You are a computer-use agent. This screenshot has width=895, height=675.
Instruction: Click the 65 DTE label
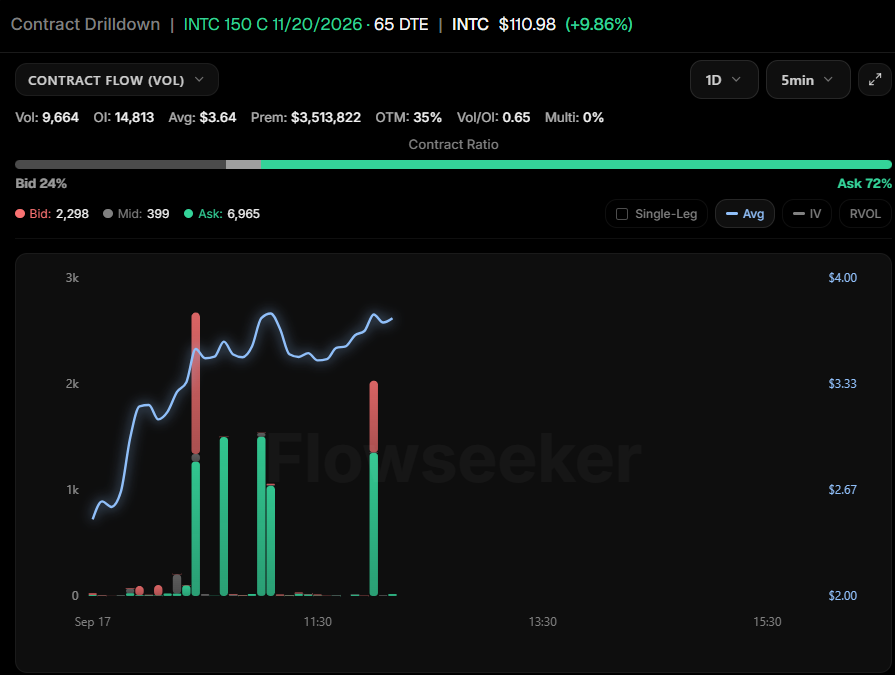pos(401,25)
